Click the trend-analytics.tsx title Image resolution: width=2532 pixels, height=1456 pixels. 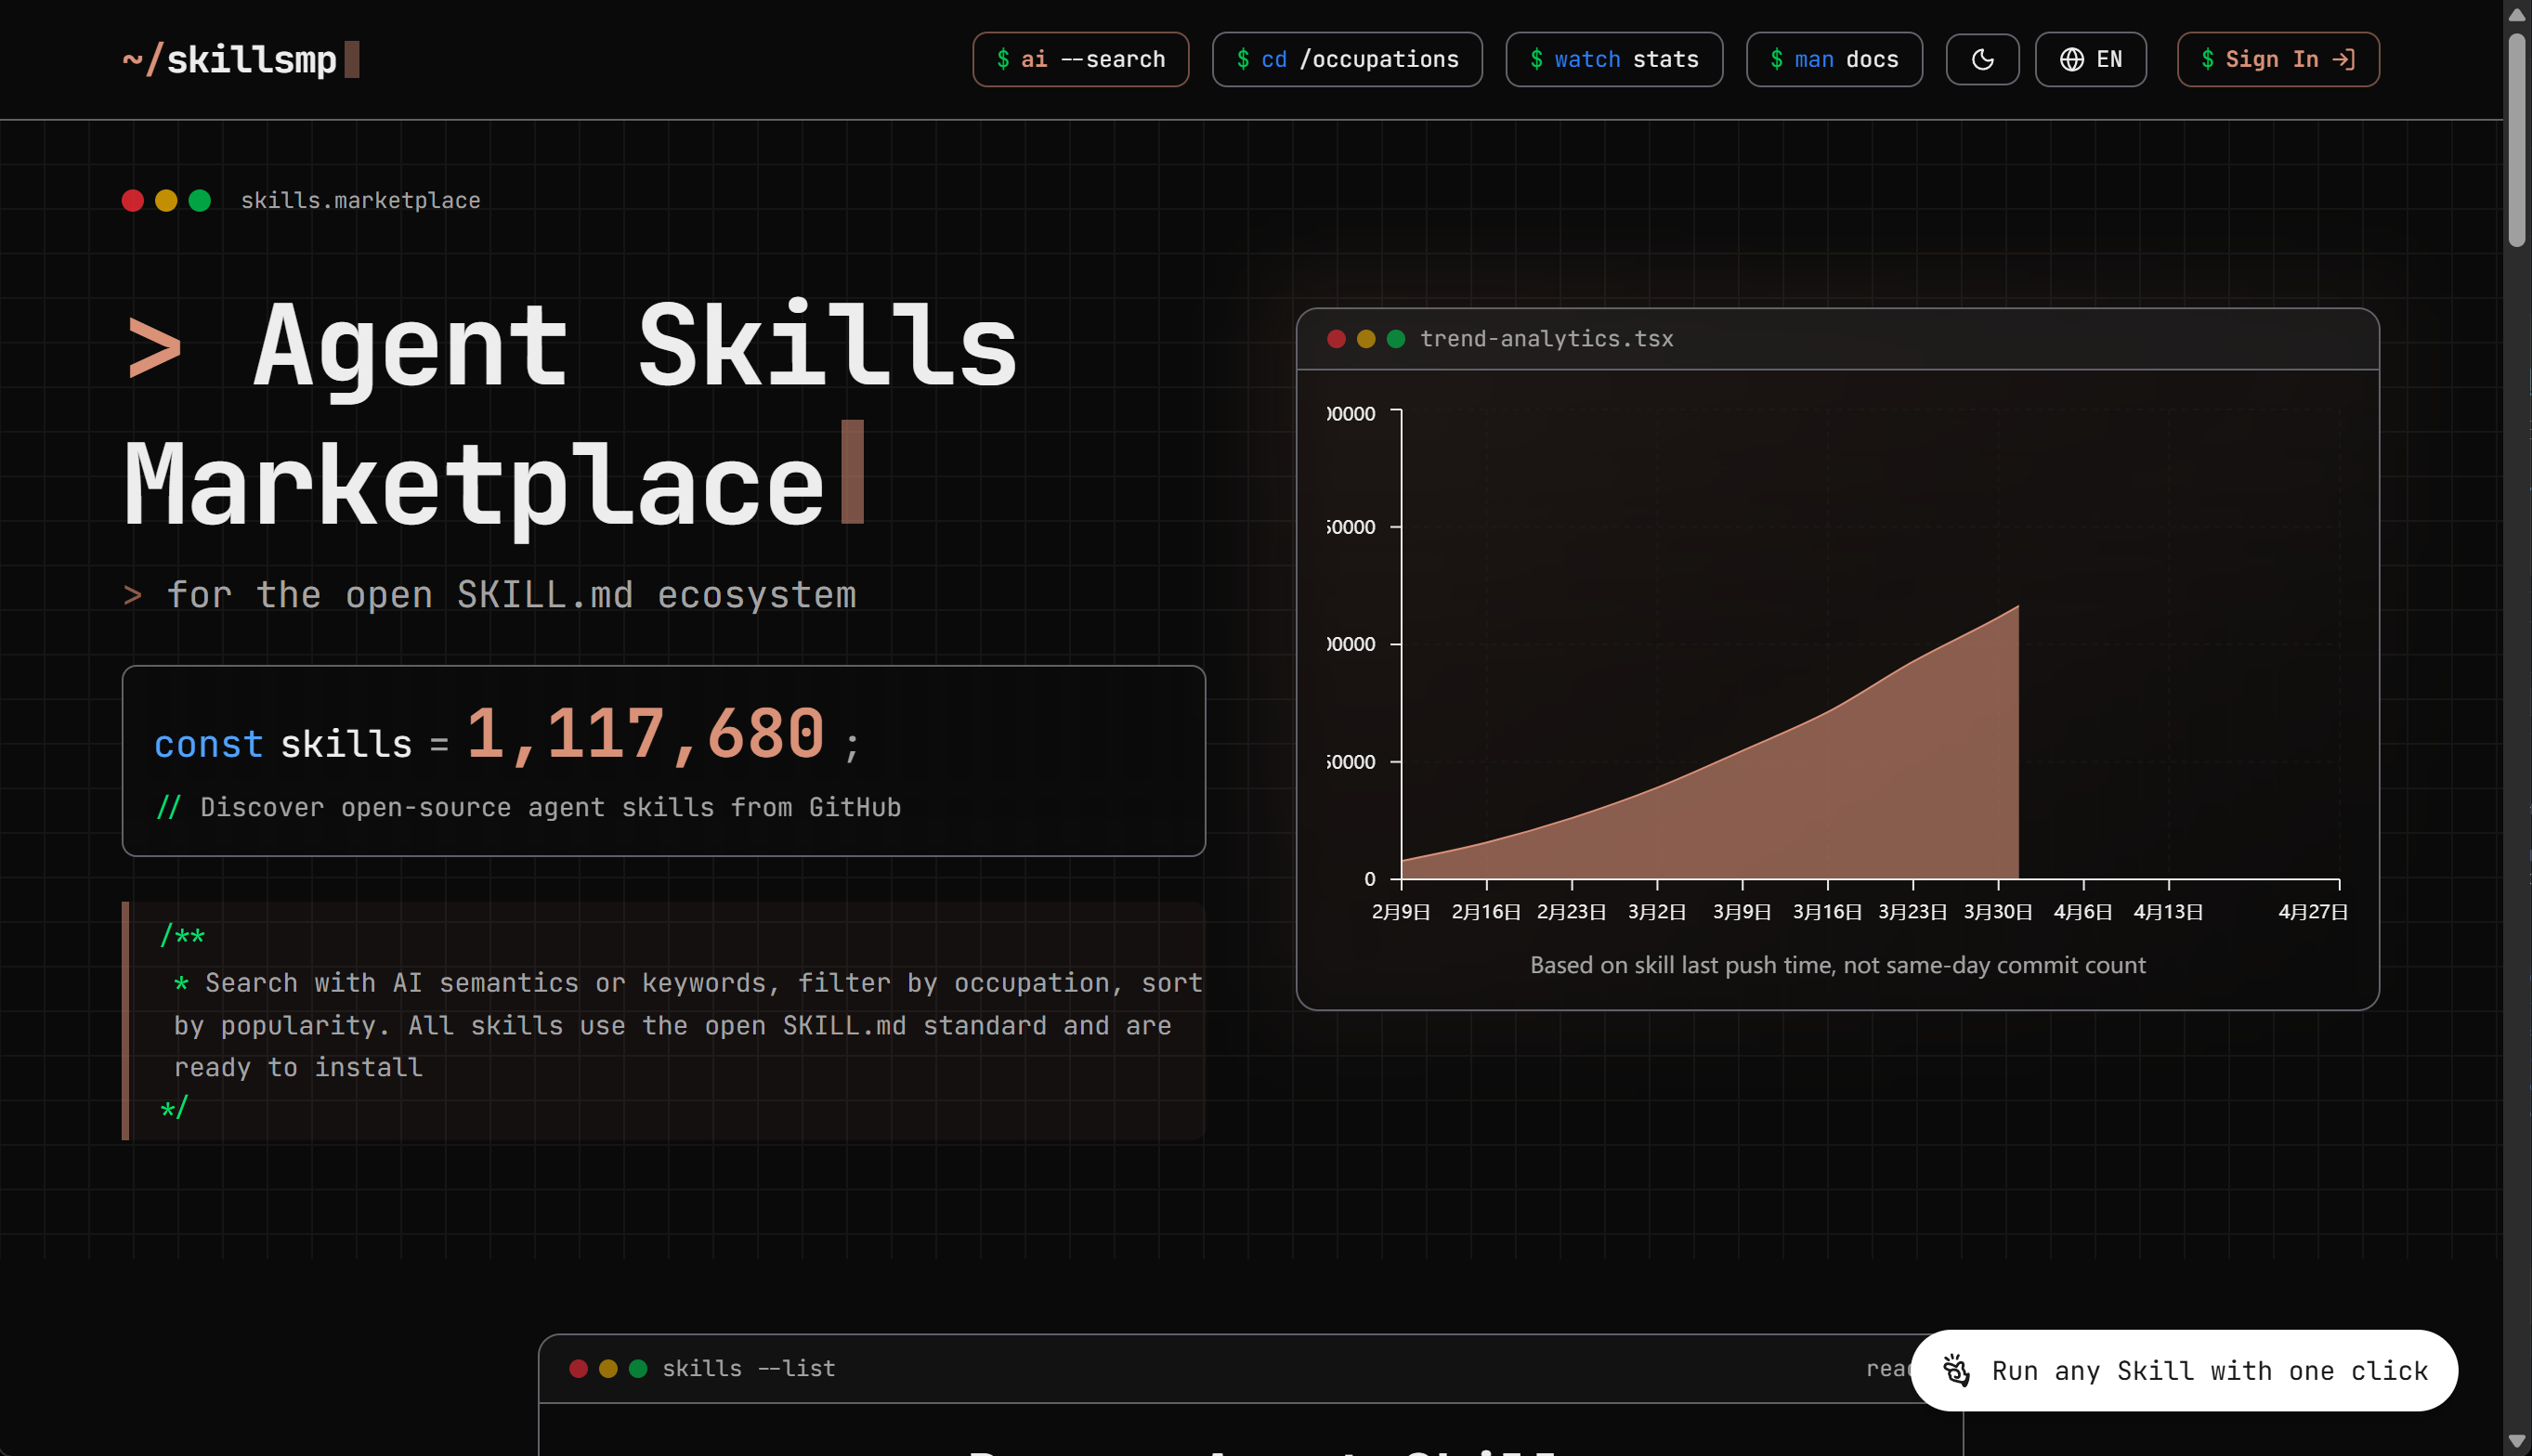1546,339
